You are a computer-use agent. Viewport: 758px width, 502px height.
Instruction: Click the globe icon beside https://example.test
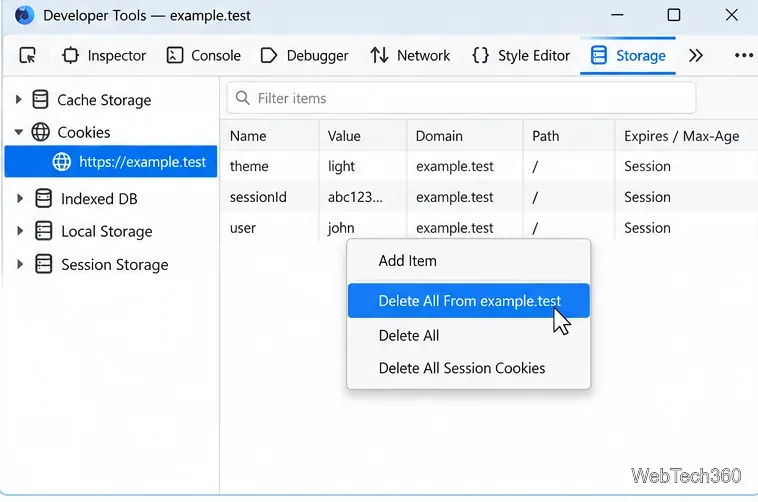click(61, 162)
